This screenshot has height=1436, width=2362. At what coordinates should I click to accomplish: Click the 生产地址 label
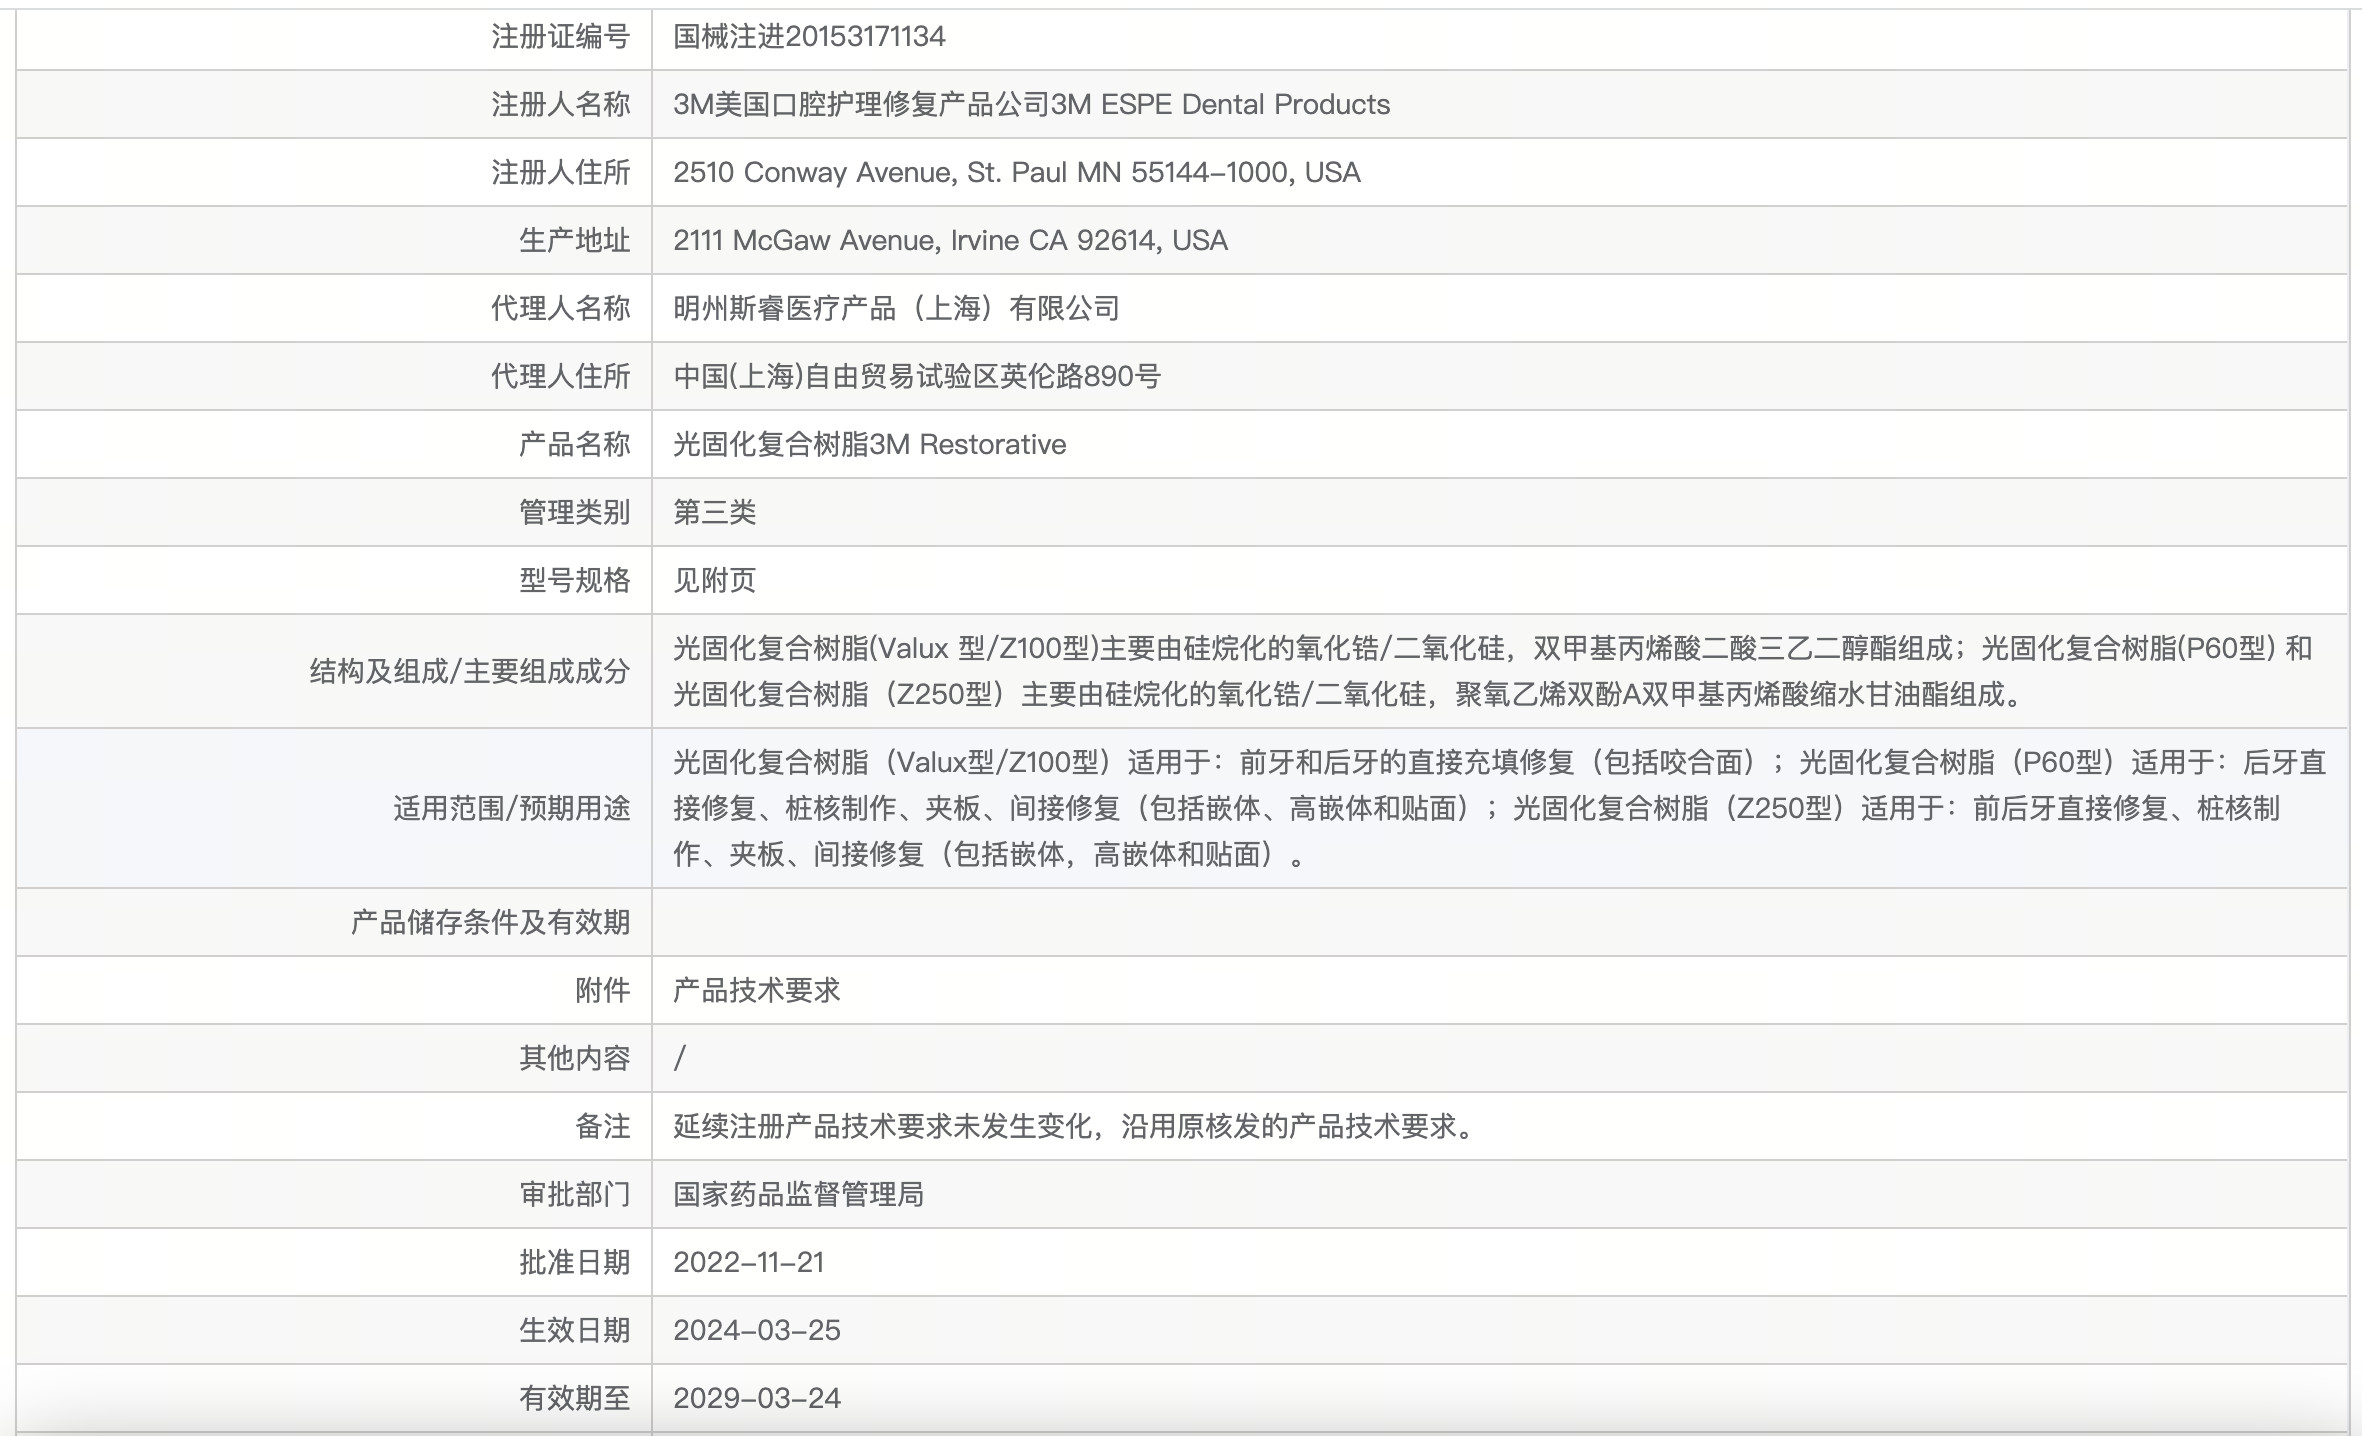pyautogui.click(x=575, y=241)
